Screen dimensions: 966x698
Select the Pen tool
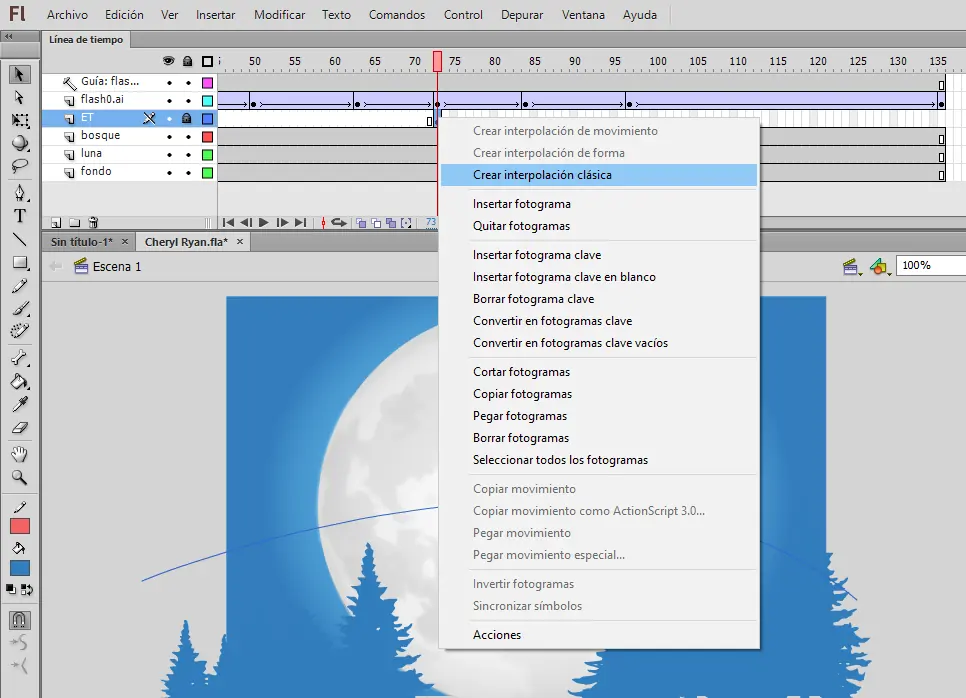pos(20,193)
